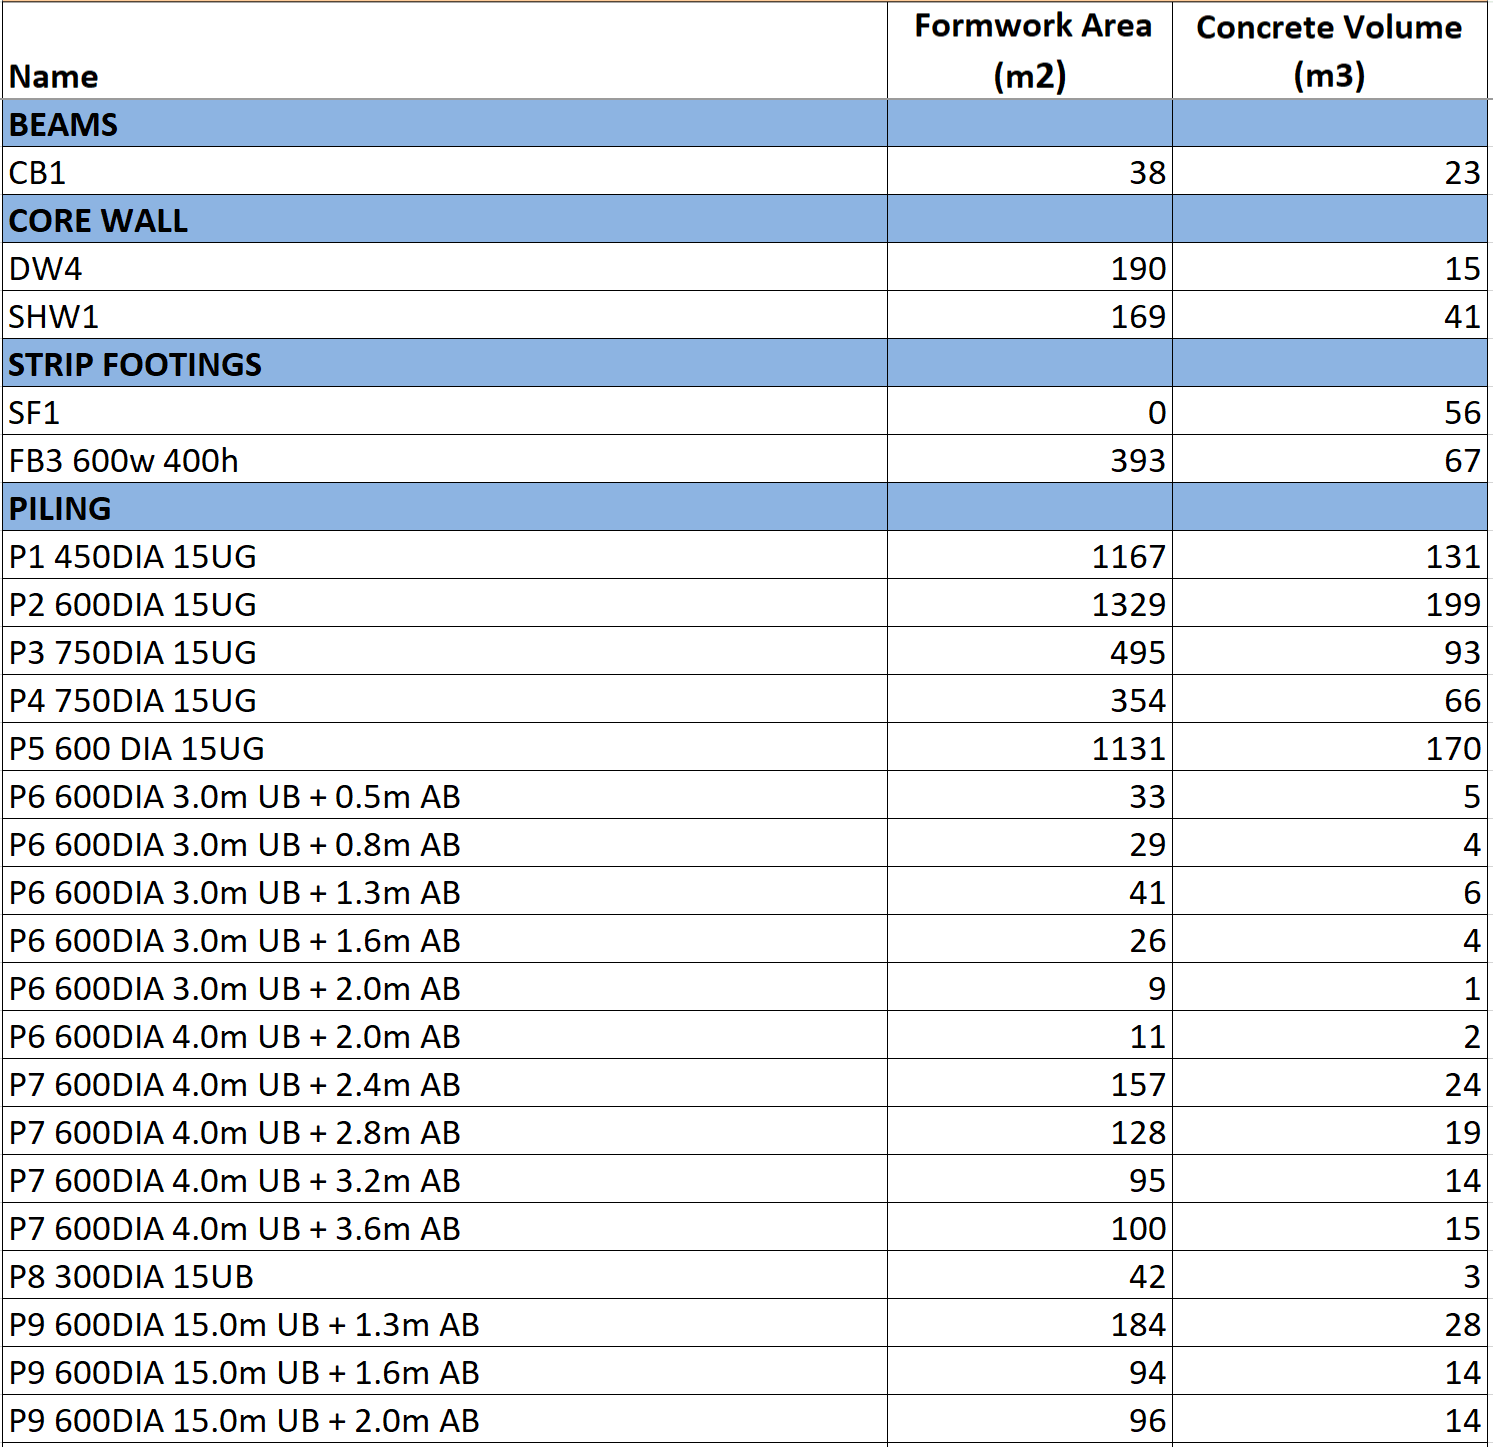The height and width of the screenshot is (1447, 1493).
Task: Click the BEAMS section header row
Action: pyautogui.click(x=64, y=124)
